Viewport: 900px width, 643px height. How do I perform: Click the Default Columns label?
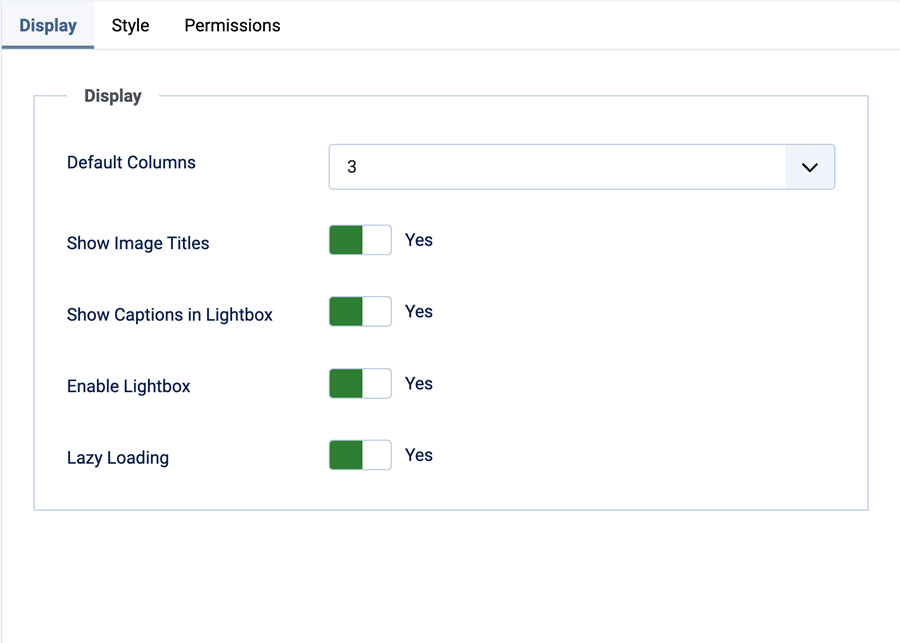pyautogui.click(x=131, y=162)
